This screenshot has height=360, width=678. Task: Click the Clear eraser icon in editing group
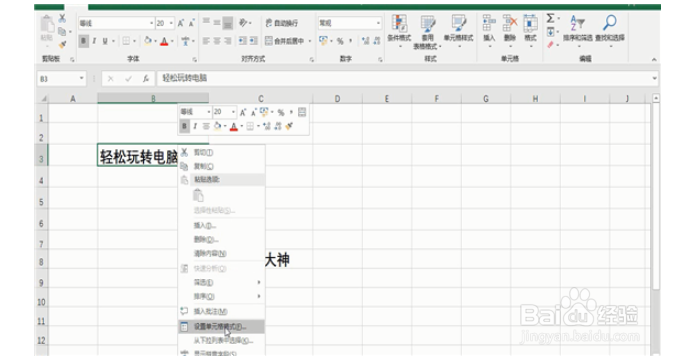550,45
